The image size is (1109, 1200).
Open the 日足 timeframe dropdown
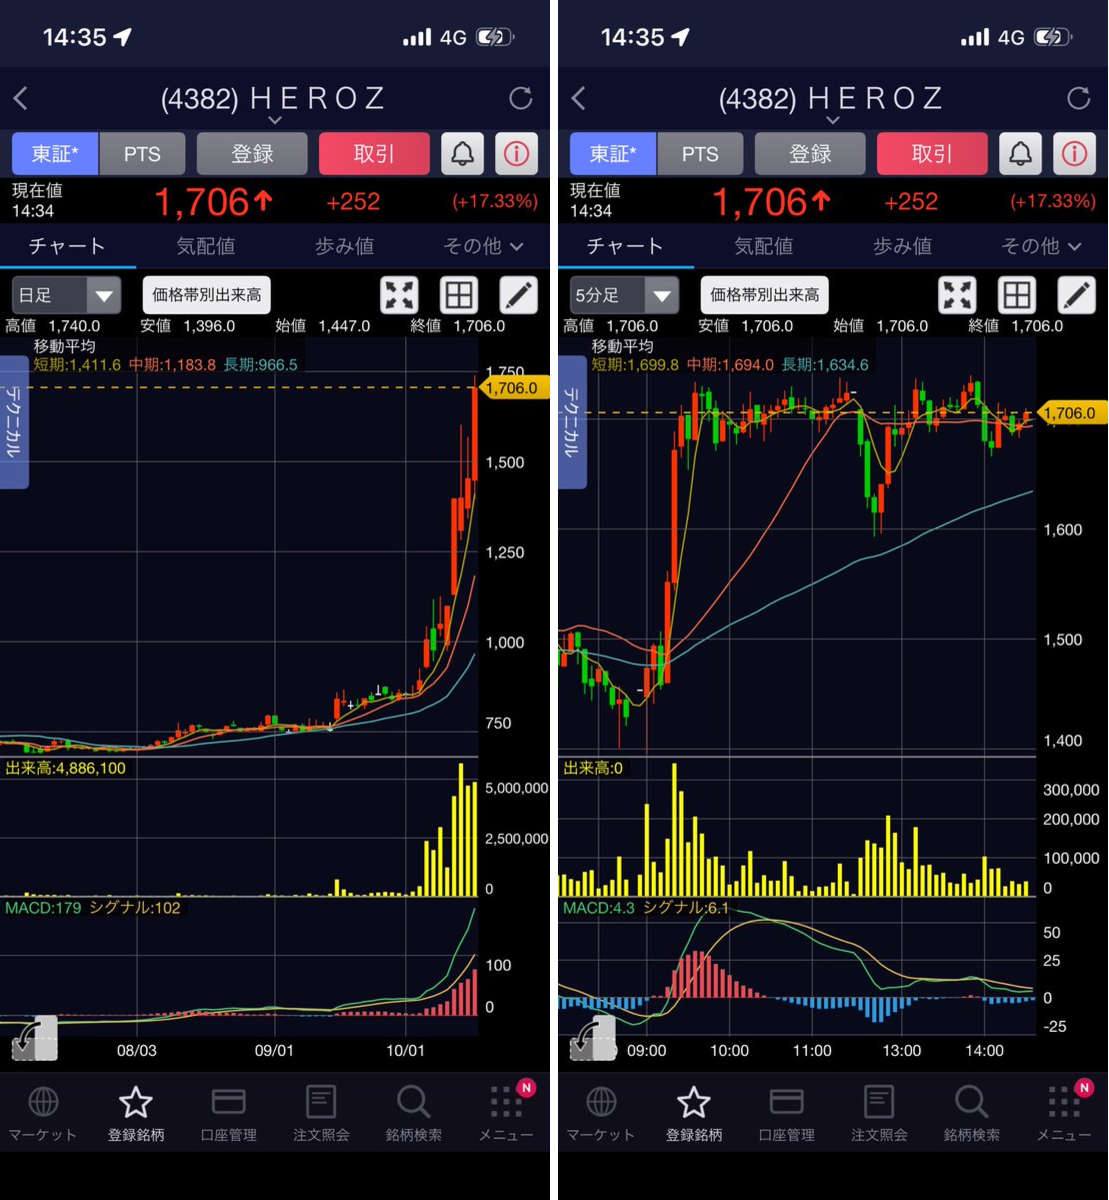pyautogui.click(x=67, y=295)
